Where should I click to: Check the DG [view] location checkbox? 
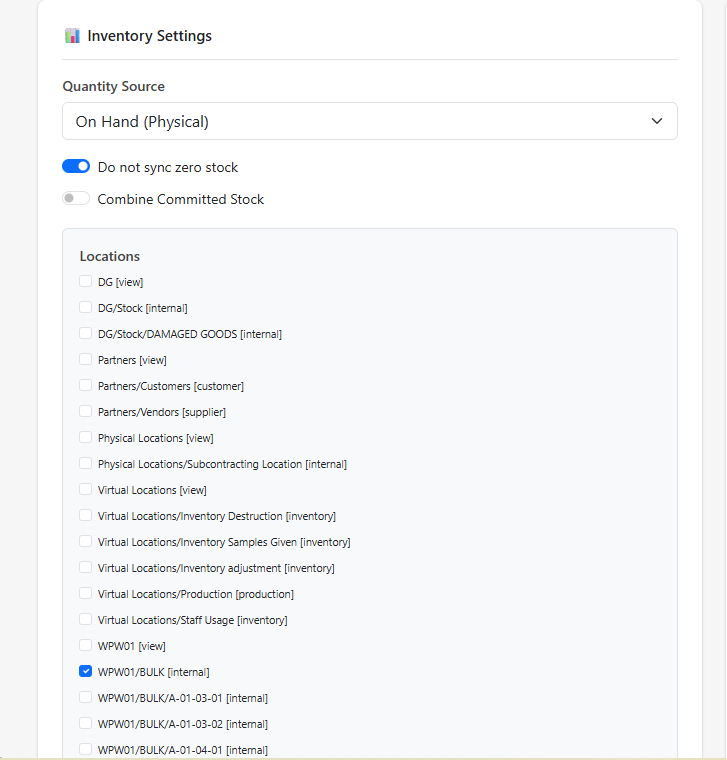(x=86, y=282)
